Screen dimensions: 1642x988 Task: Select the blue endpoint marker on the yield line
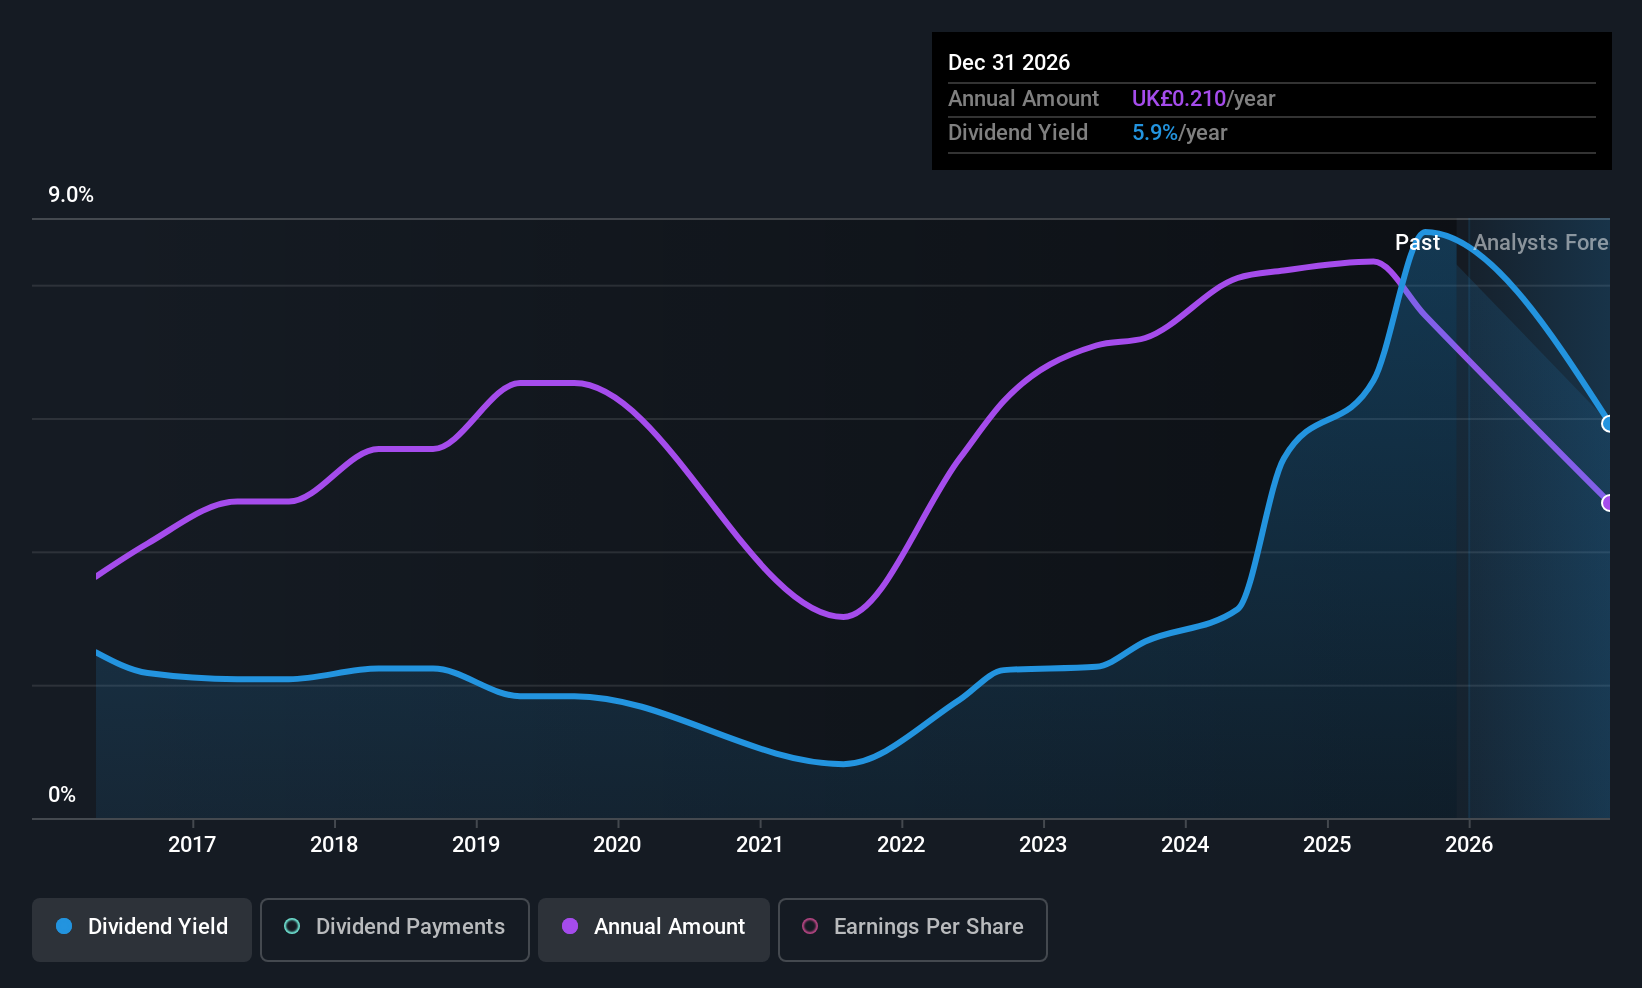coord(1607,425)
